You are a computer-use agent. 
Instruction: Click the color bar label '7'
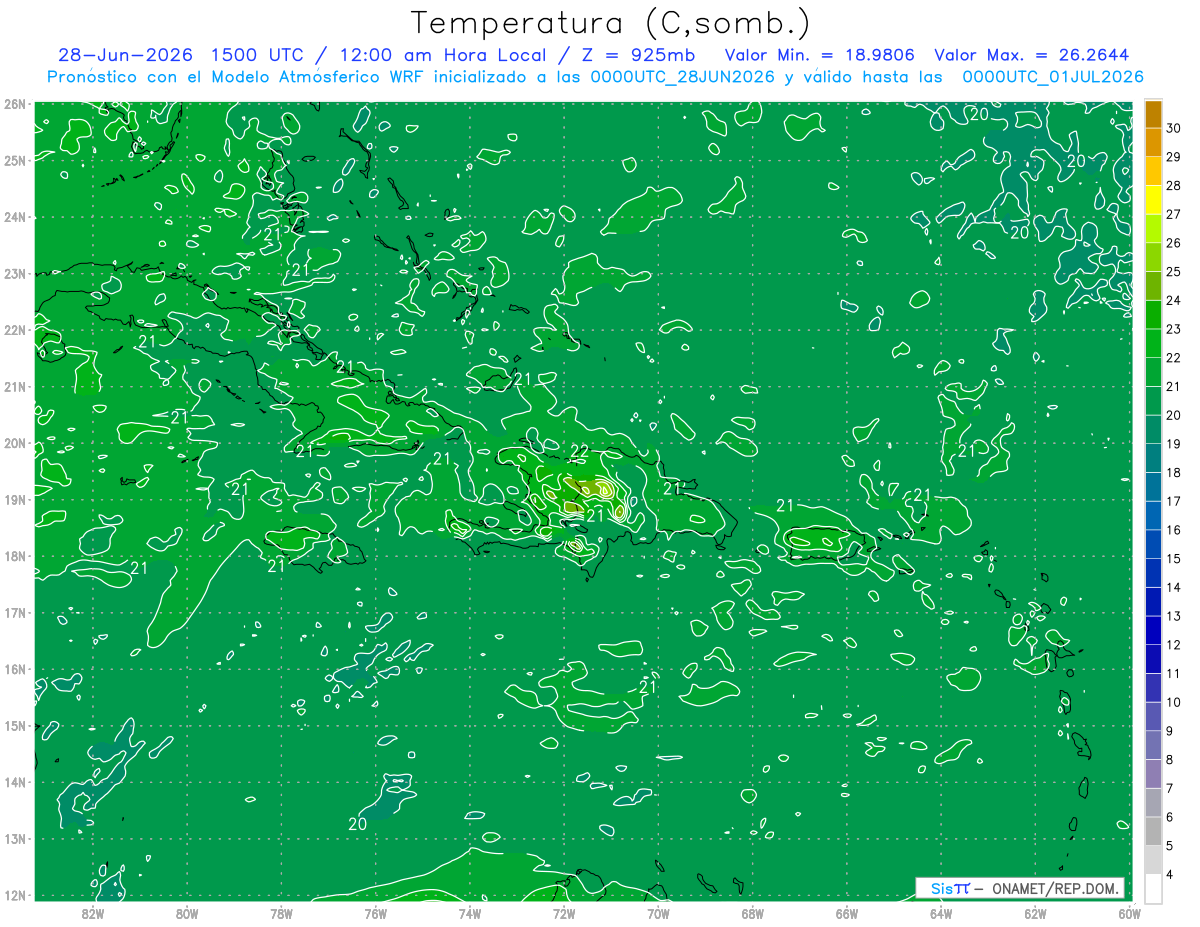coord(1170,788)
